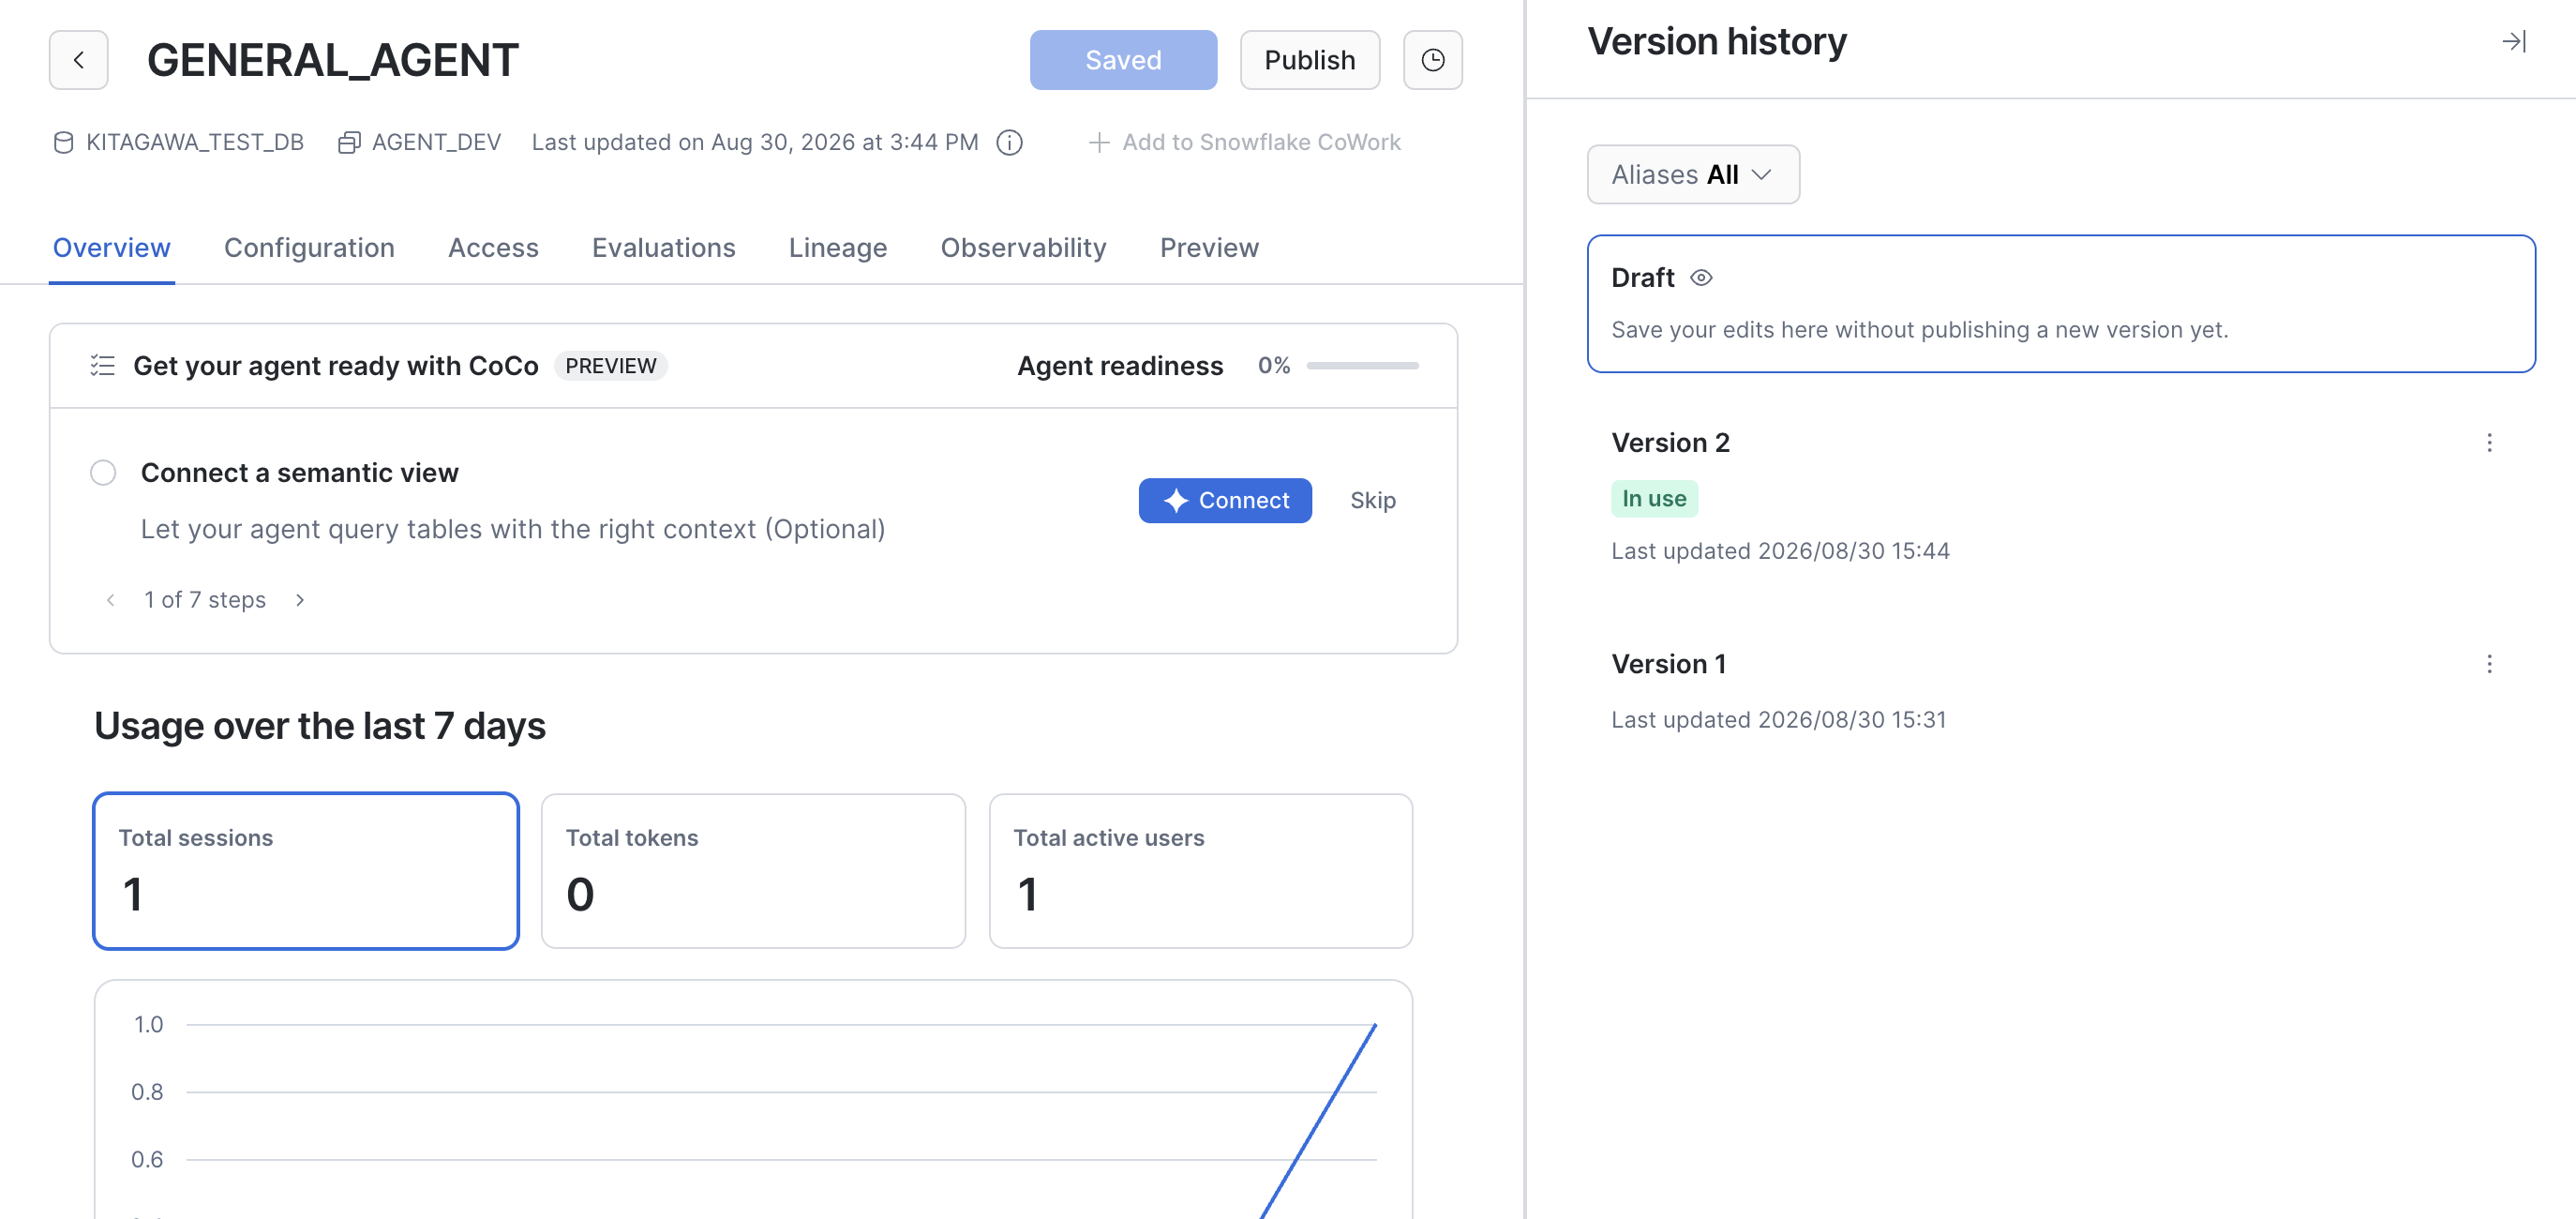Click the Agent readiness progress bar

click(1362, 366)
